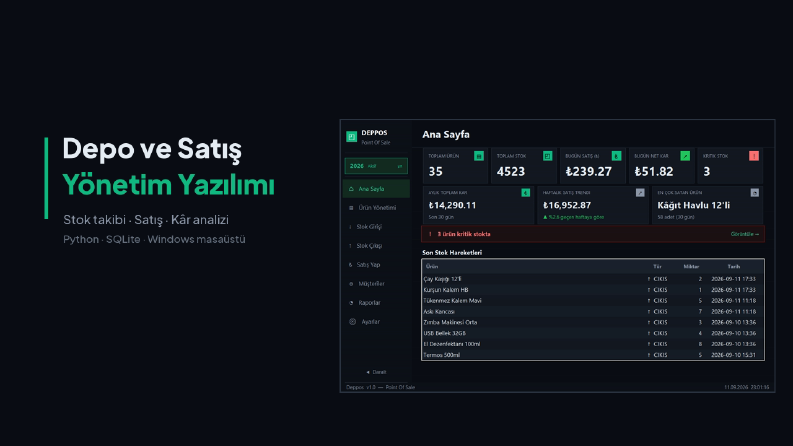The image size is (793, 446).
Task: Click En Çok Satan Ürün icon
Action: coord(755,193)
